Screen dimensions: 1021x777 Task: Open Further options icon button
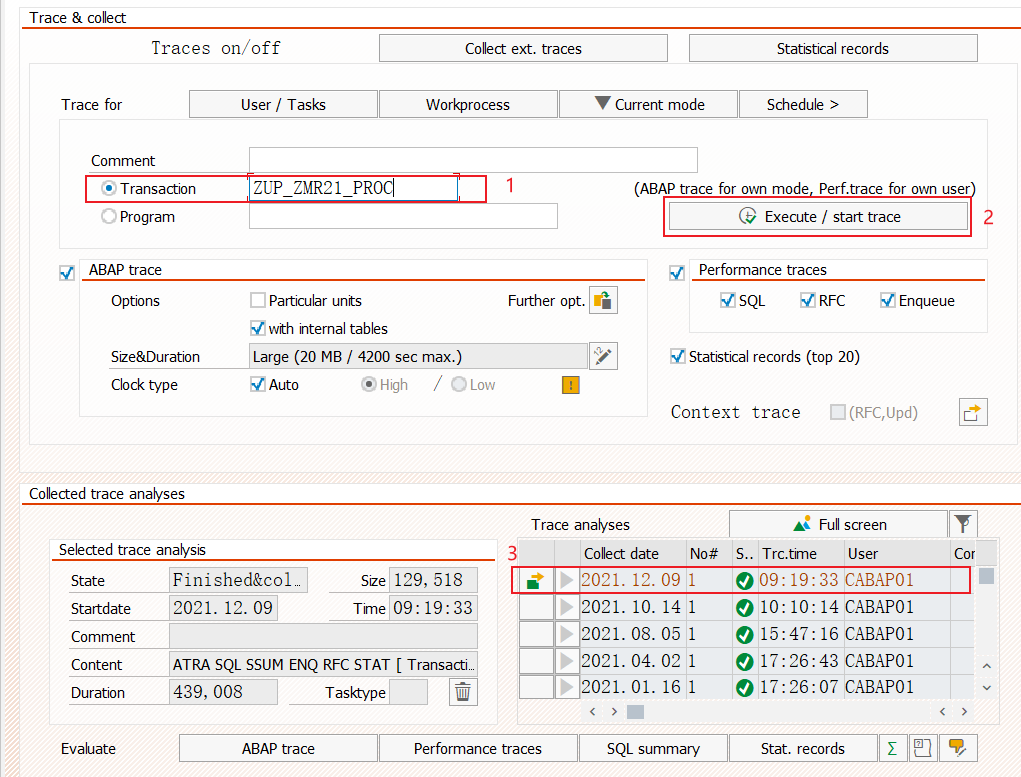603,300
